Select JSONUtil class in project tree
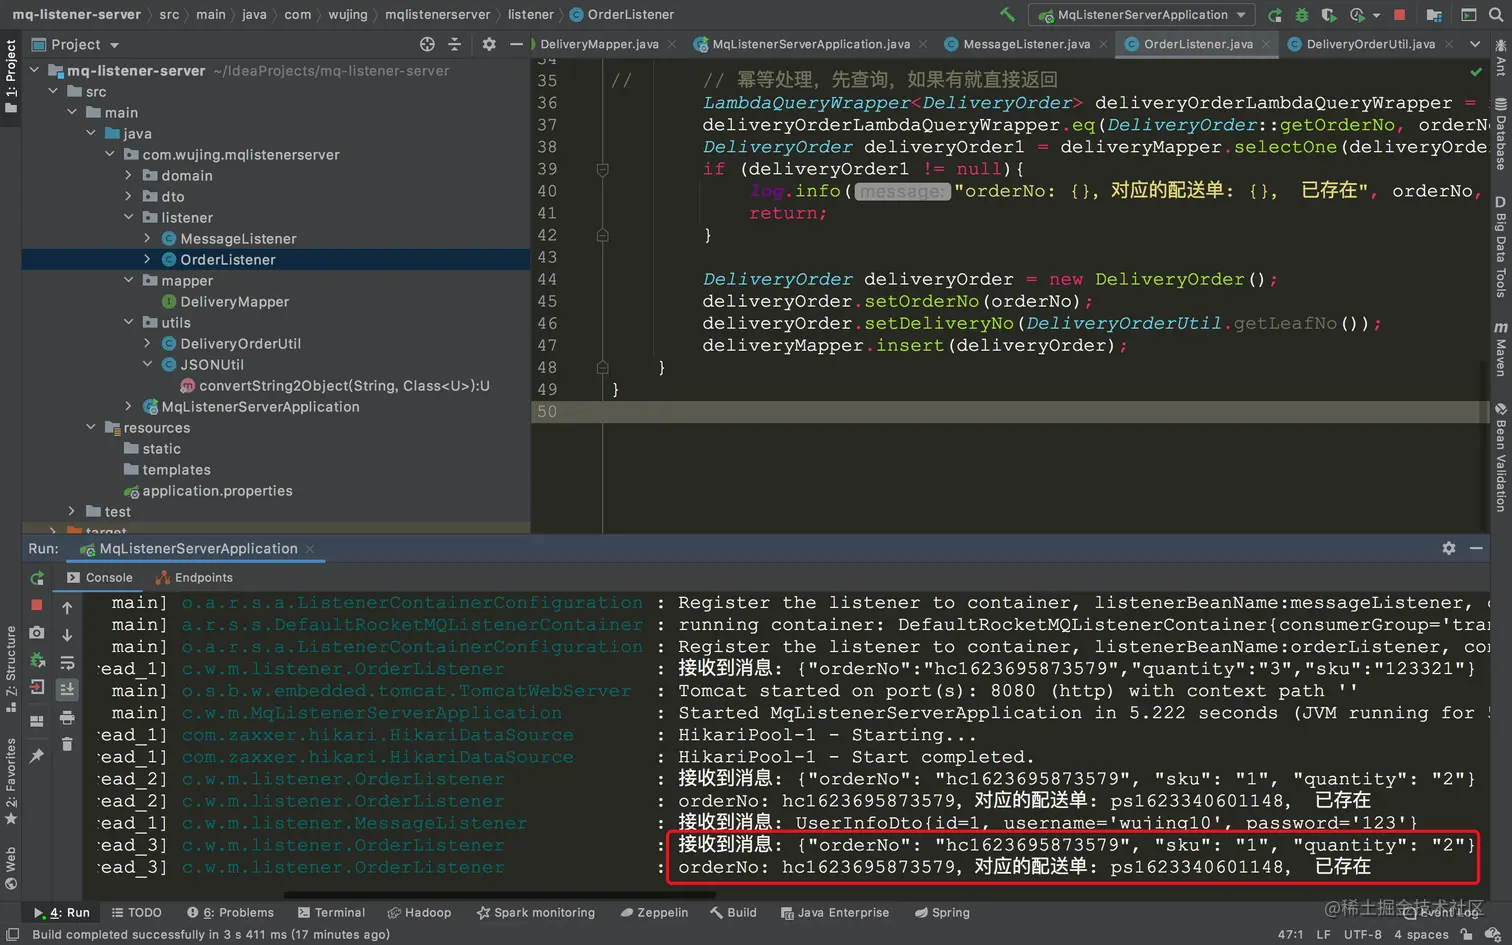 click(211, 365)
